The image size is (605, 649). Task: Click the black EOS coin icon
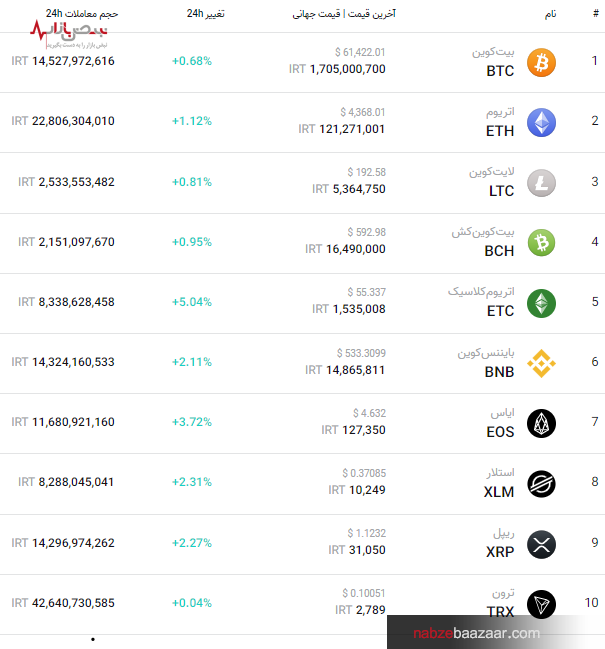(541, 423)
